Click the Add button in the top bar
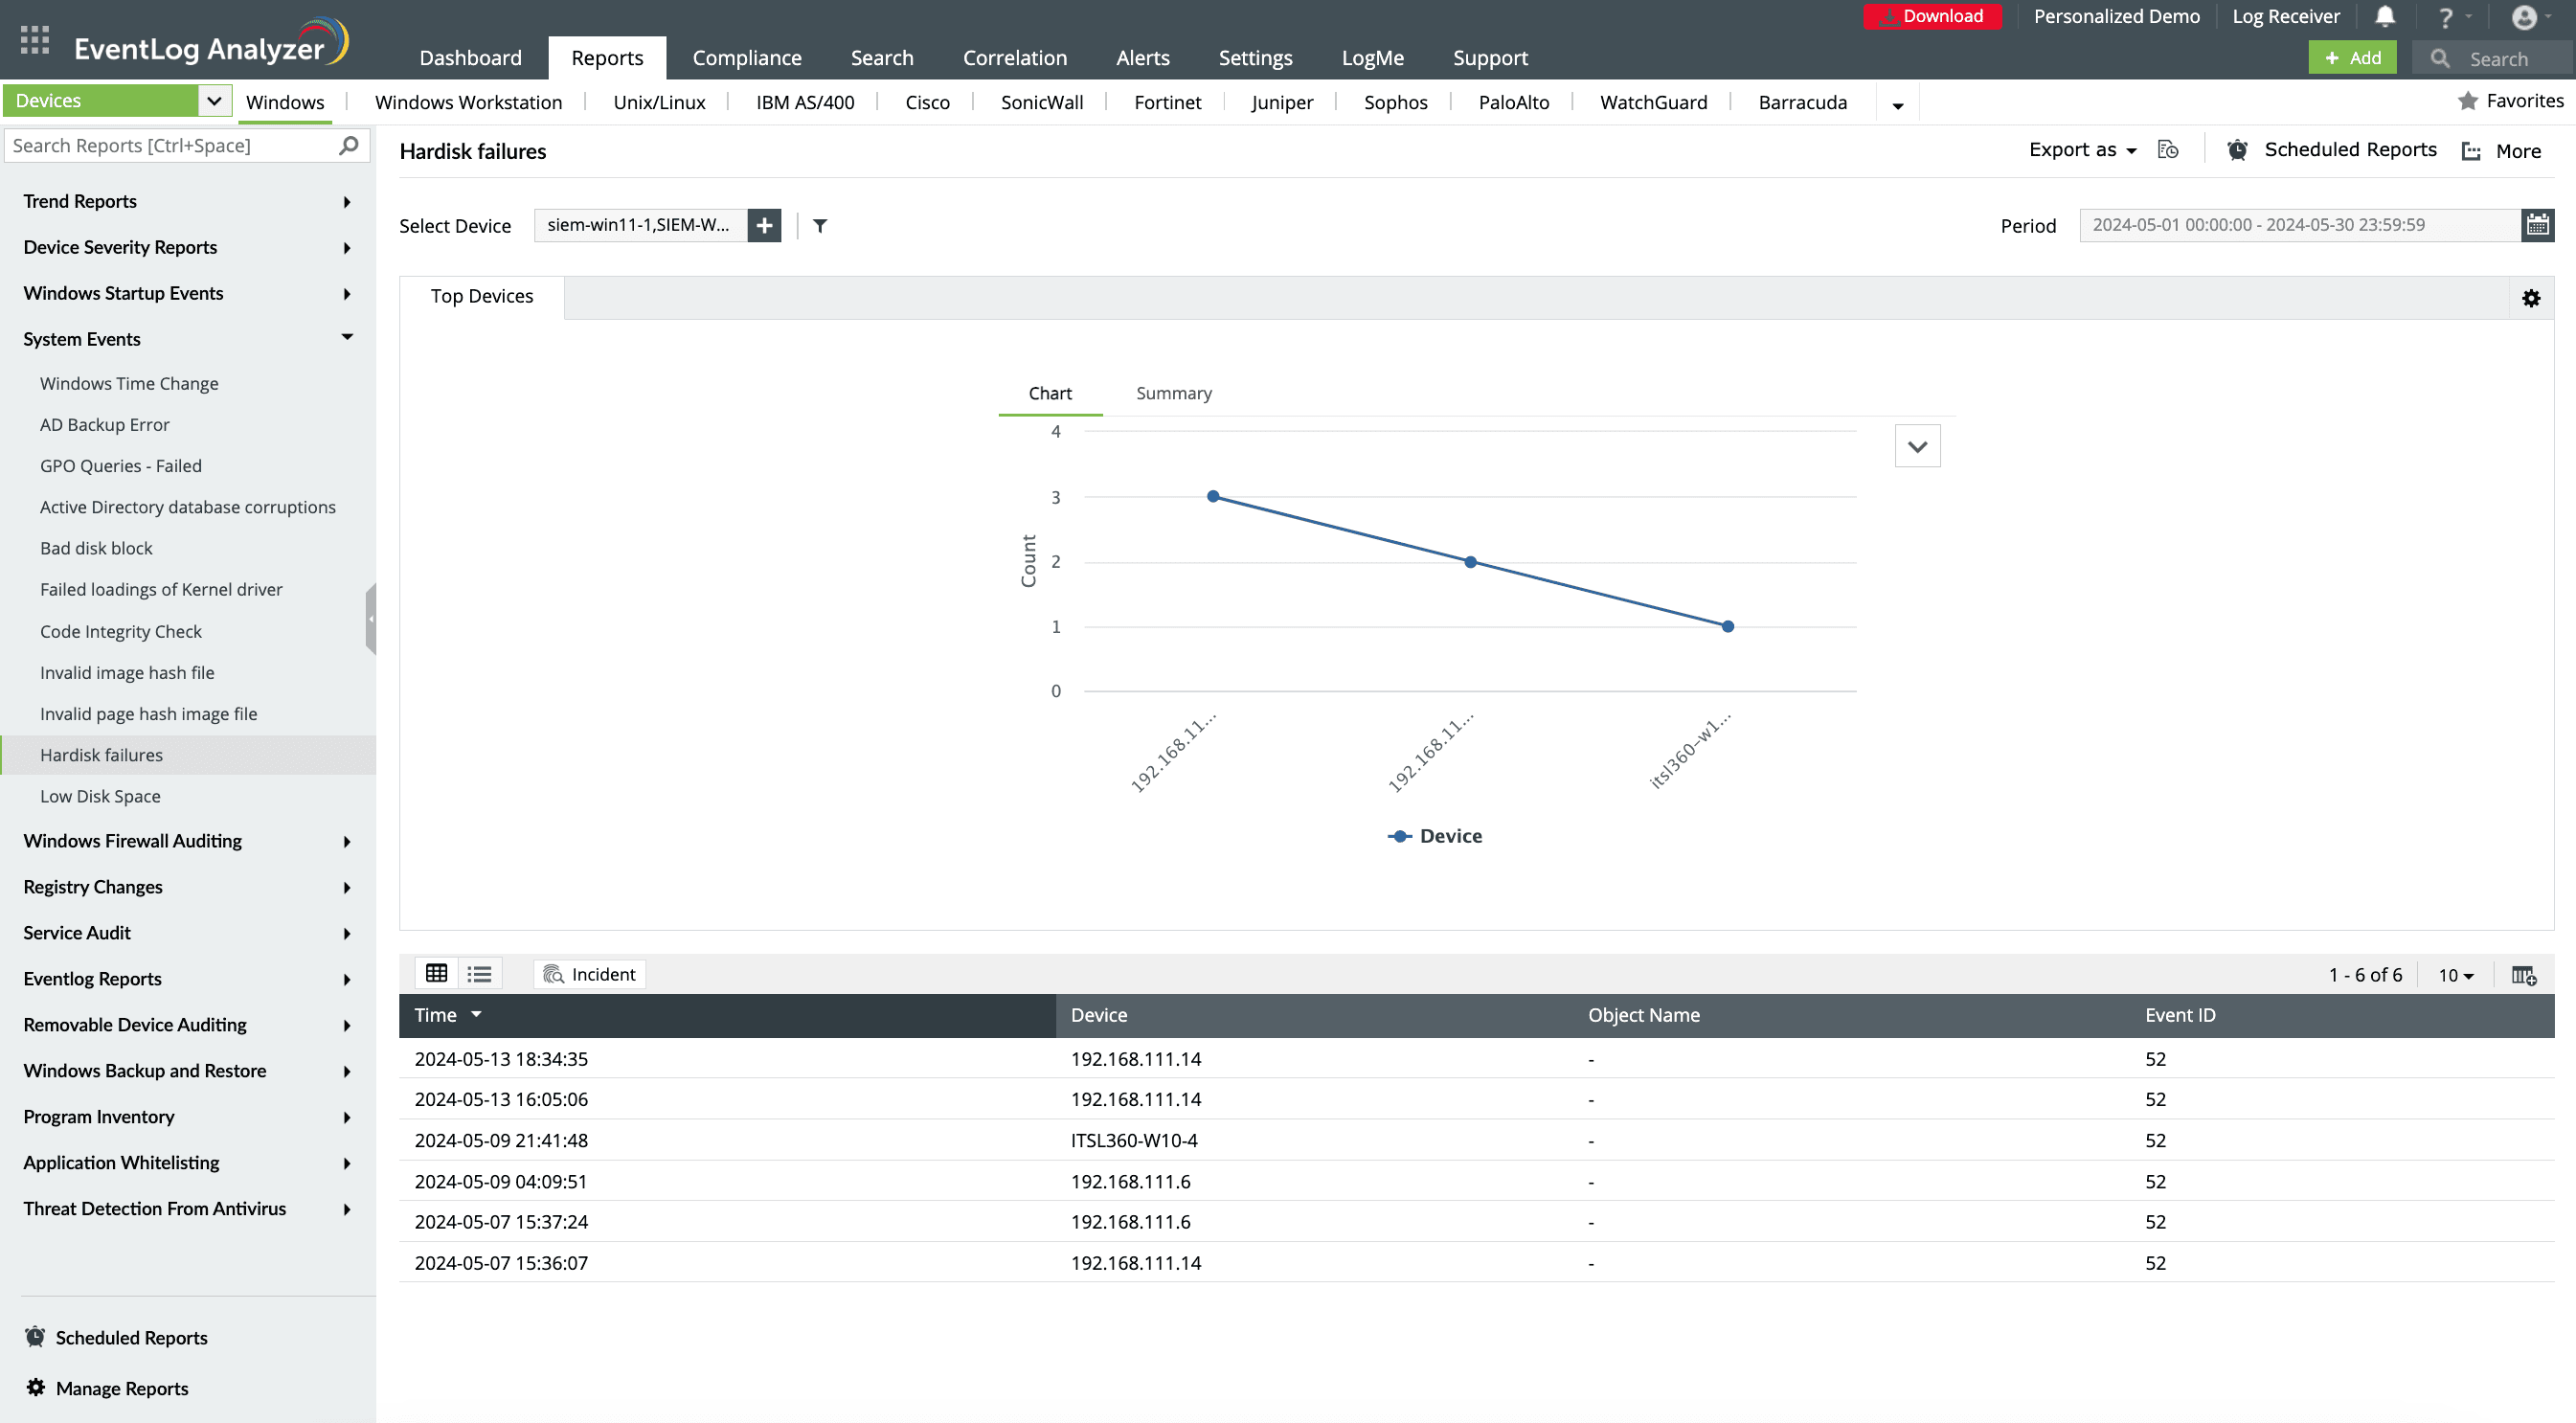 [x=2352, y=57]
